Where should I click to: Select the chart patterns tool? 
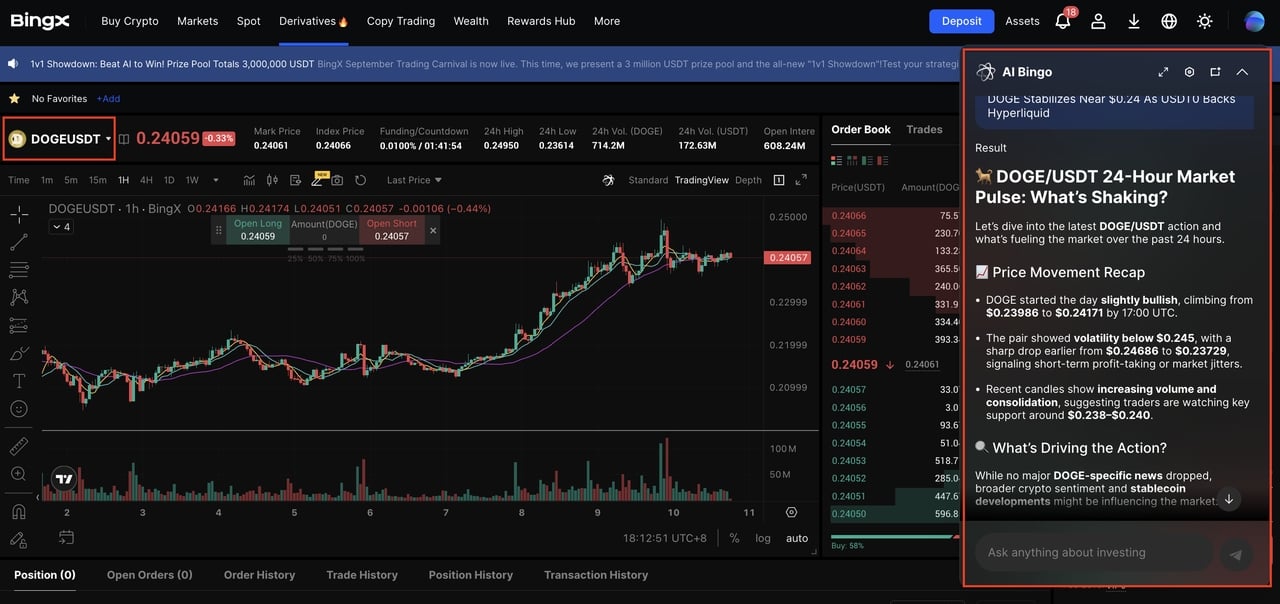pyautogui.click(x=18, y=297)
